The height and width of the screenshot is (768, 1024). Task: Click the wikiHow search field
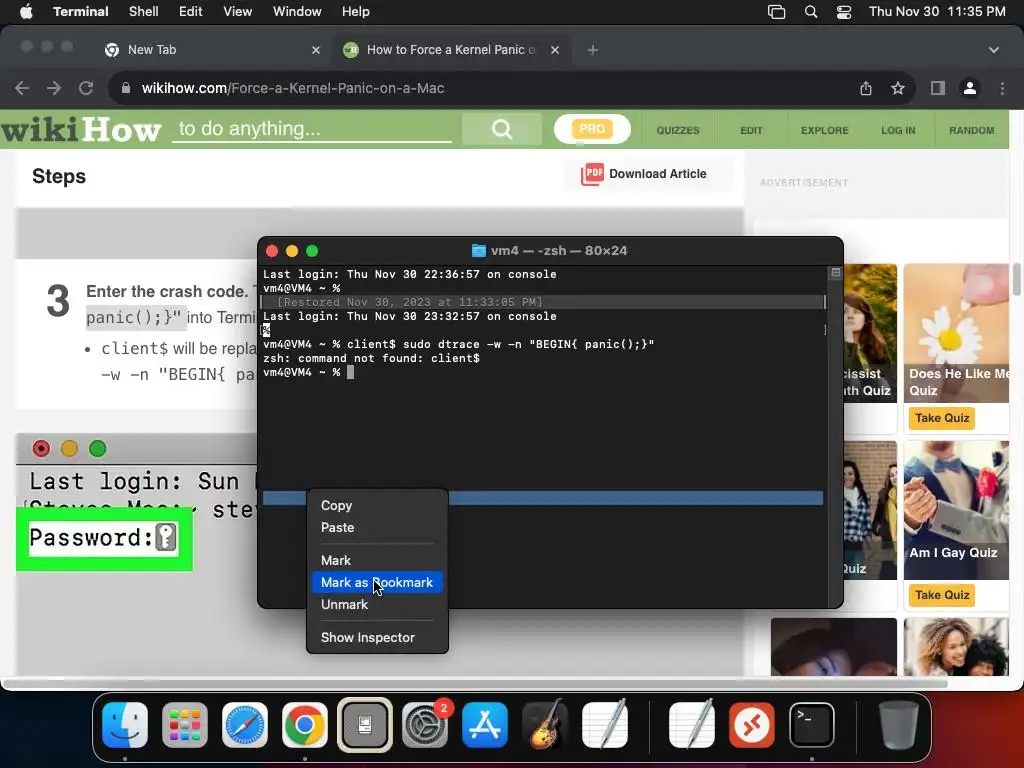[x=312, y=129]
